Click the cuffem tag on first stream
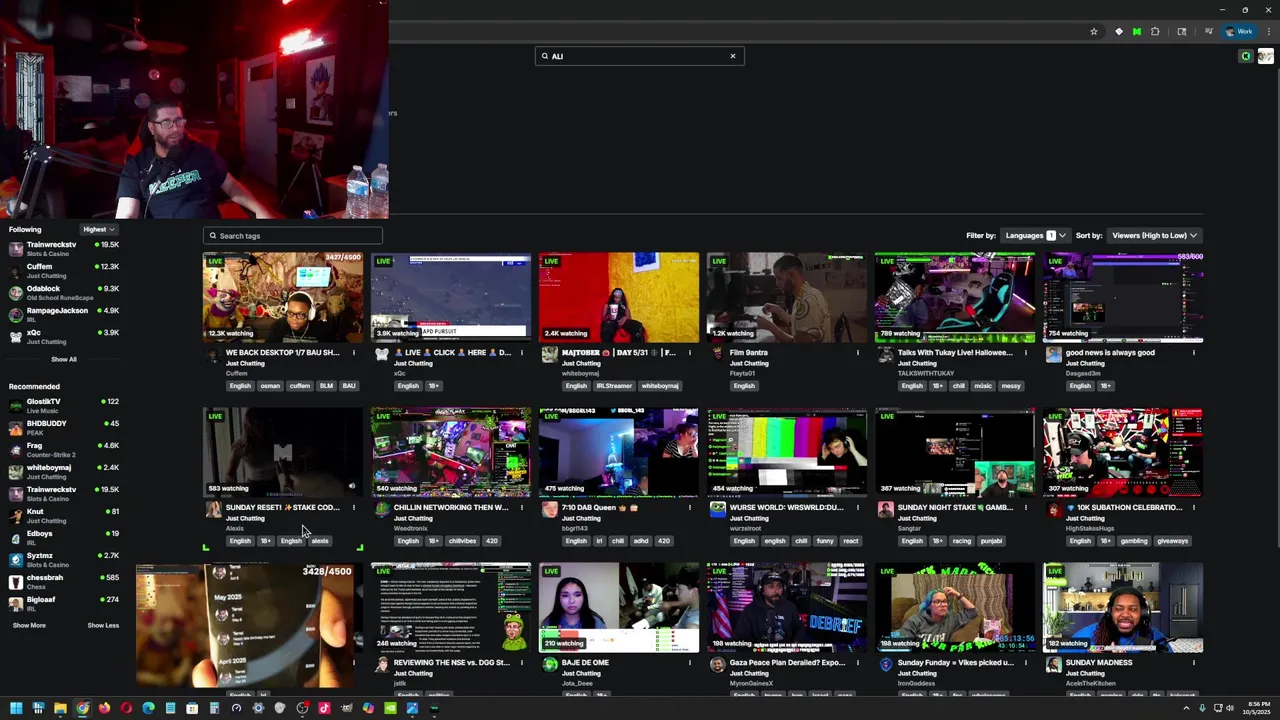 [299, 386]
